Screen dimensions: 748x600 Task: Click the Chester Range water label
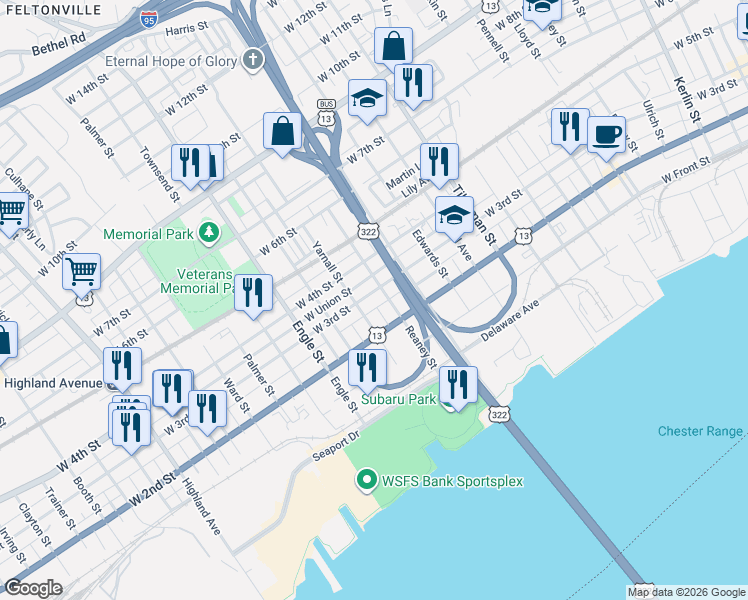[x=700, y=431]
